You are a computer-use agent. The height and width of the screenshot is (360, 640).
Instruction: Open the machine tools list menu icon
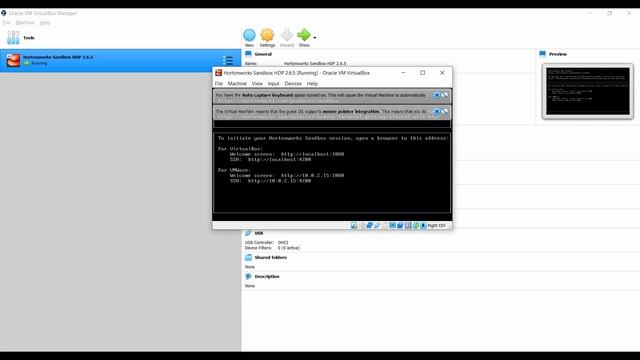point(228,60)
